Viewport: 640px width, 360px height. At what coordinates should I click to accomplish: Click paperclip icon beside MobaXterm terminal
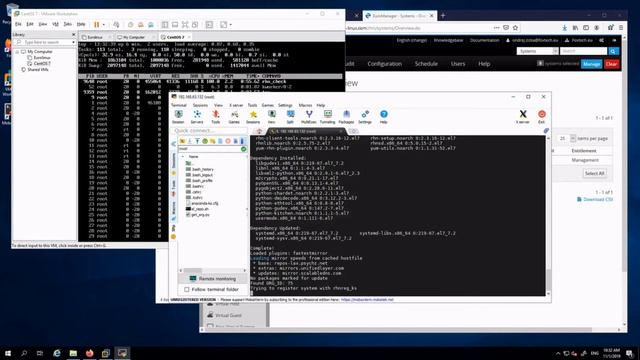(x=546, y=131)
